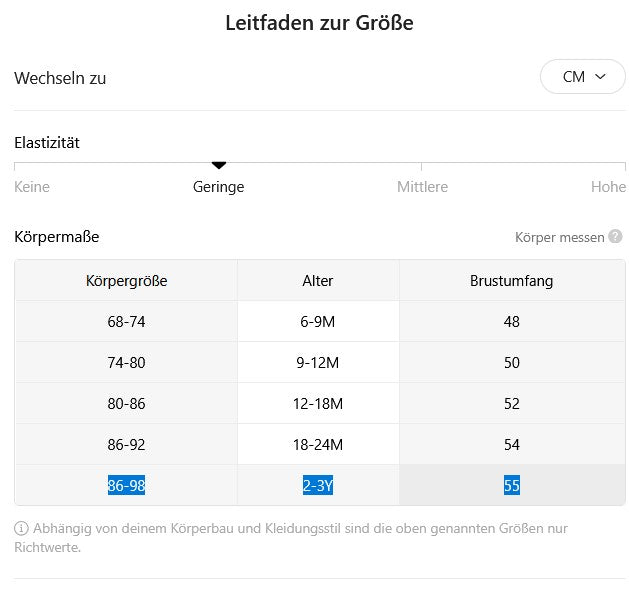Viewport: 629px width, 594px height.
Task: Select the Geringe elasticity label
Action: 219,187
